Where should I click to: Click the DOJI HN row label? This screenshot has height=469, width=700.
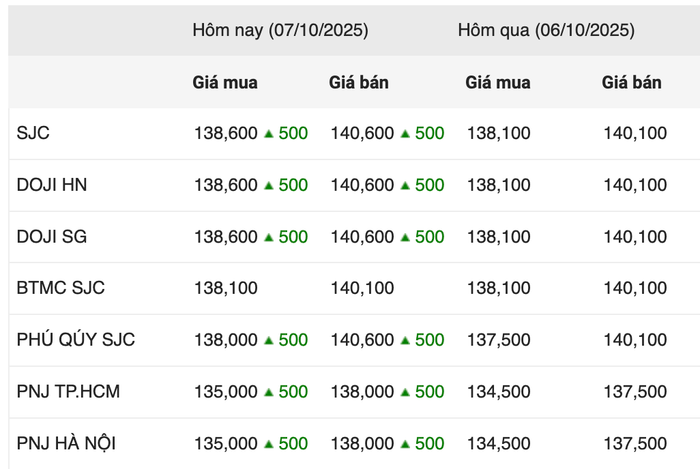(50, 185)
